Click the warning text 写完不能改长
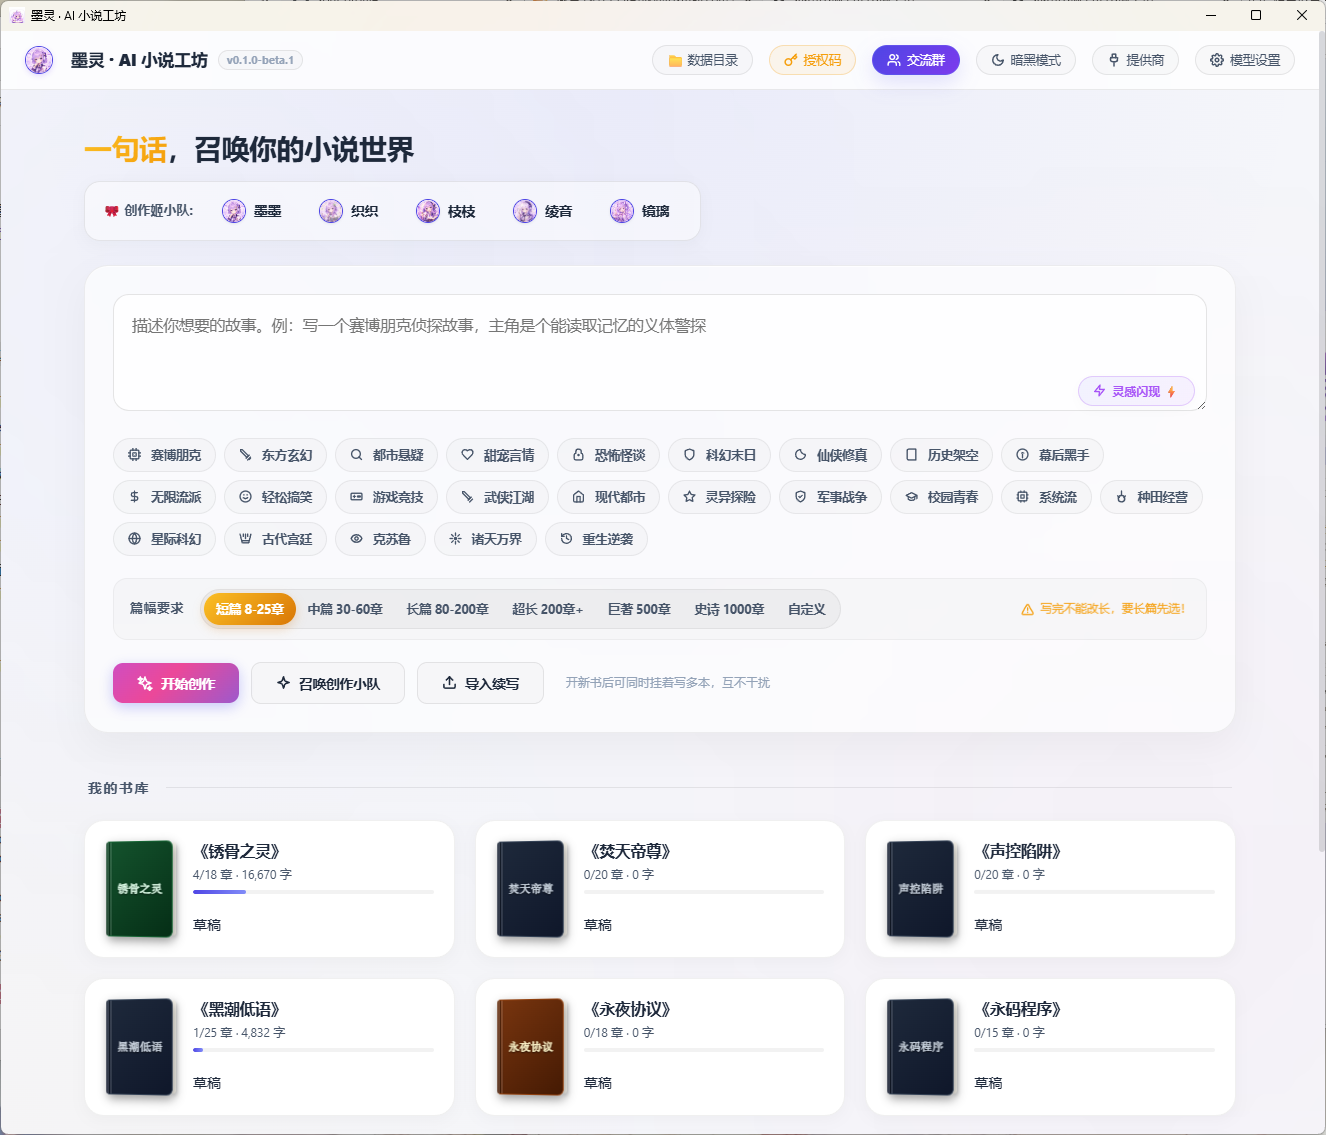This screenshot has width=1326, height=1135. point(1103,609)
